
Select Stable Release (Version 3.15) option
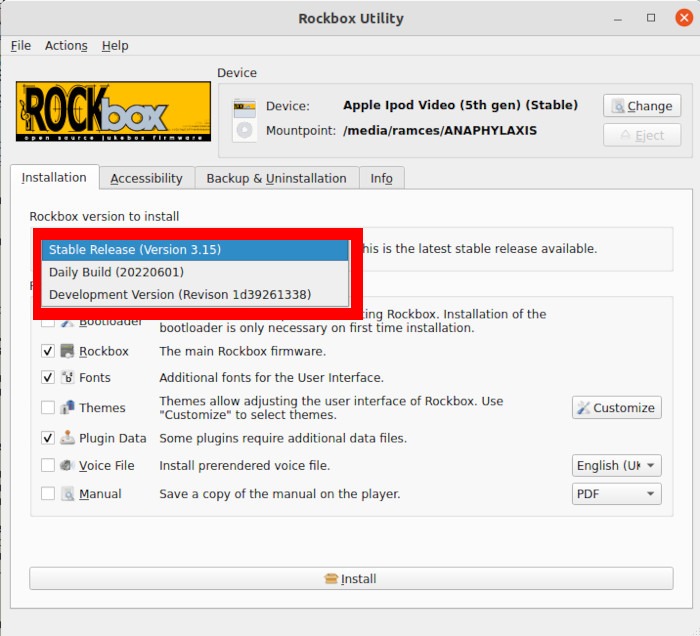point(195,250)
